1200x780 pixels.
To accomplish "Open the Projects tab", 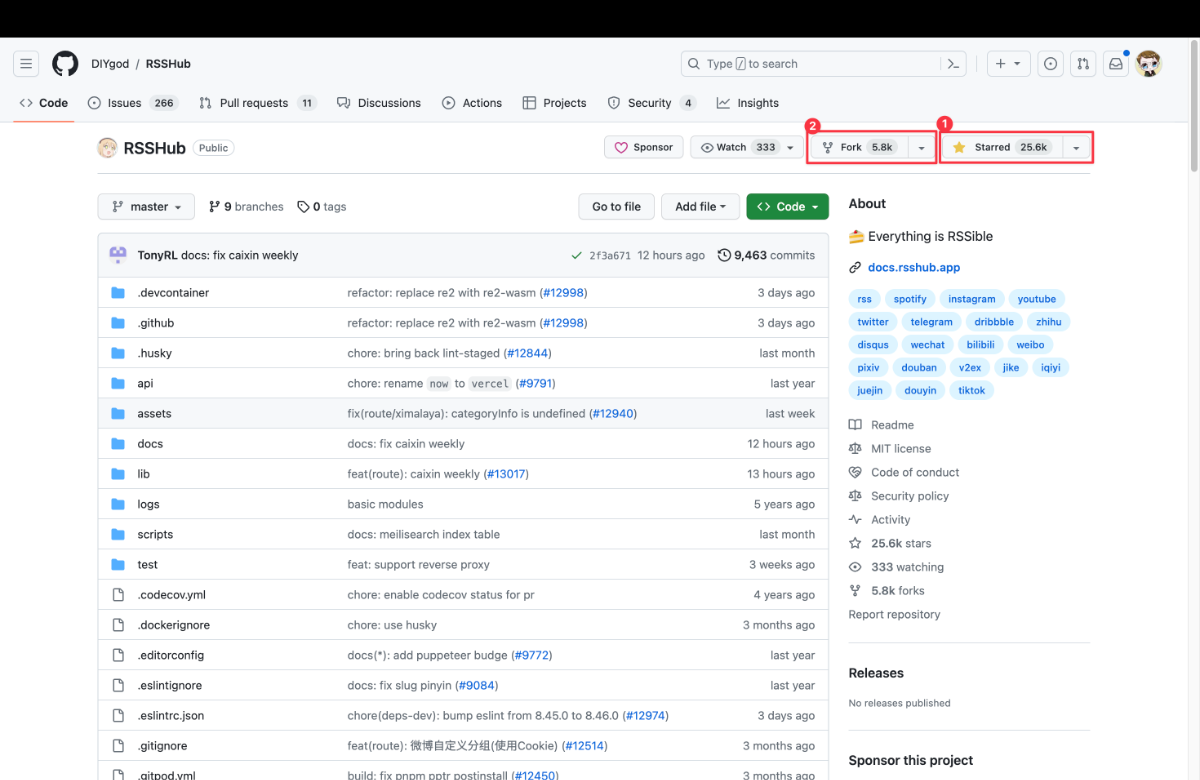I will point(554,103).
